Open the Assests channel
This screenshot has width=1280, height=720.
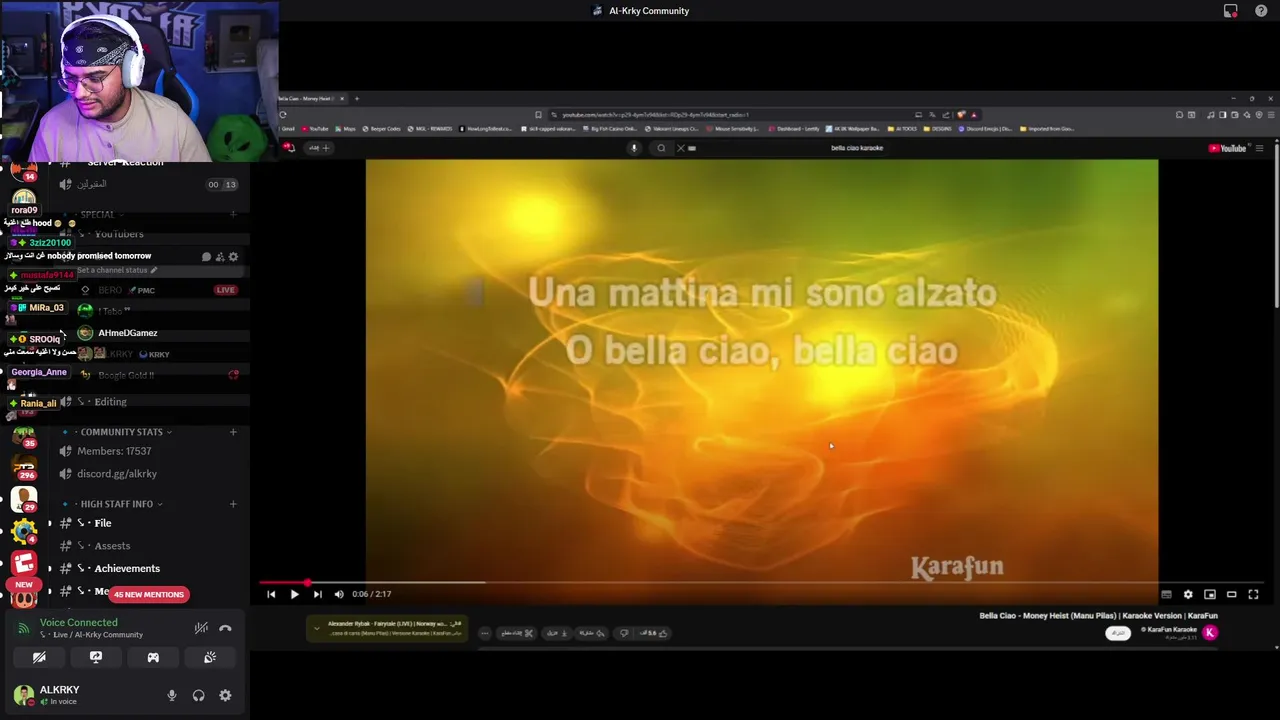pyautogui.click(x=148, y=546)
